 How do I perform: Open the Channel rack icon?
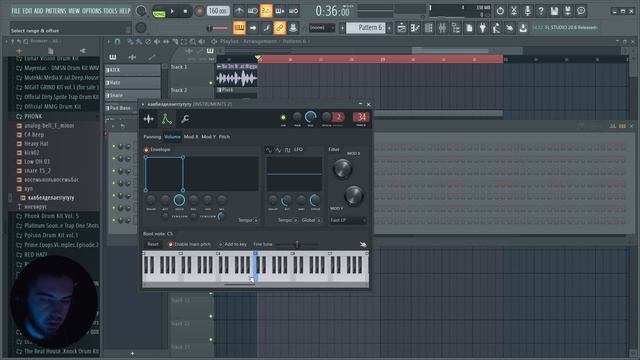[429, 28]
